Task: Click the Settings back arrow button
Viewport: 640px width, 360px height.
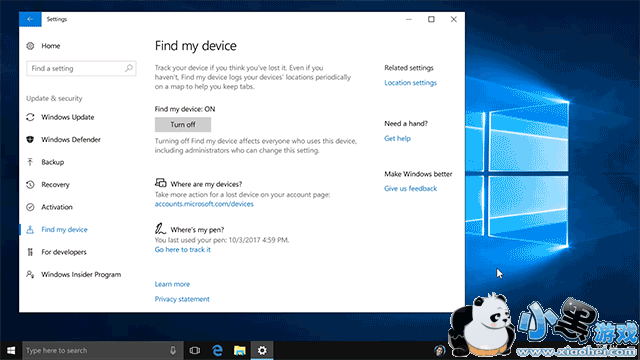Action: point(30,19)
